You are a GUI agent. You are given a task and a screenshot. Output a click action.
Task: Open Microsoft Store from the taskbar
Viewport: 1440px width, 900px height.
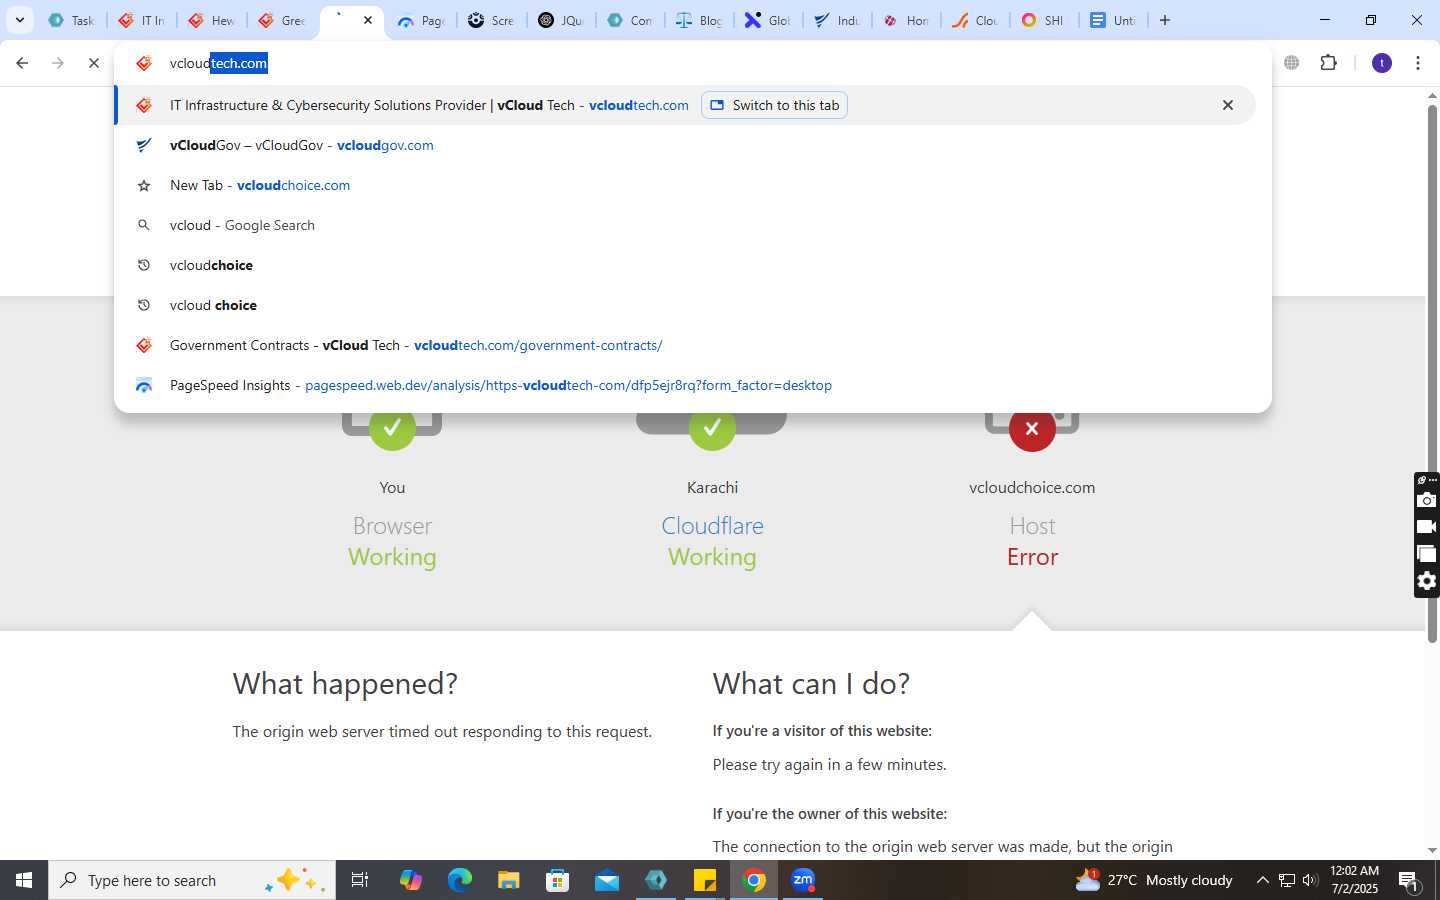(x=558, y=880)
